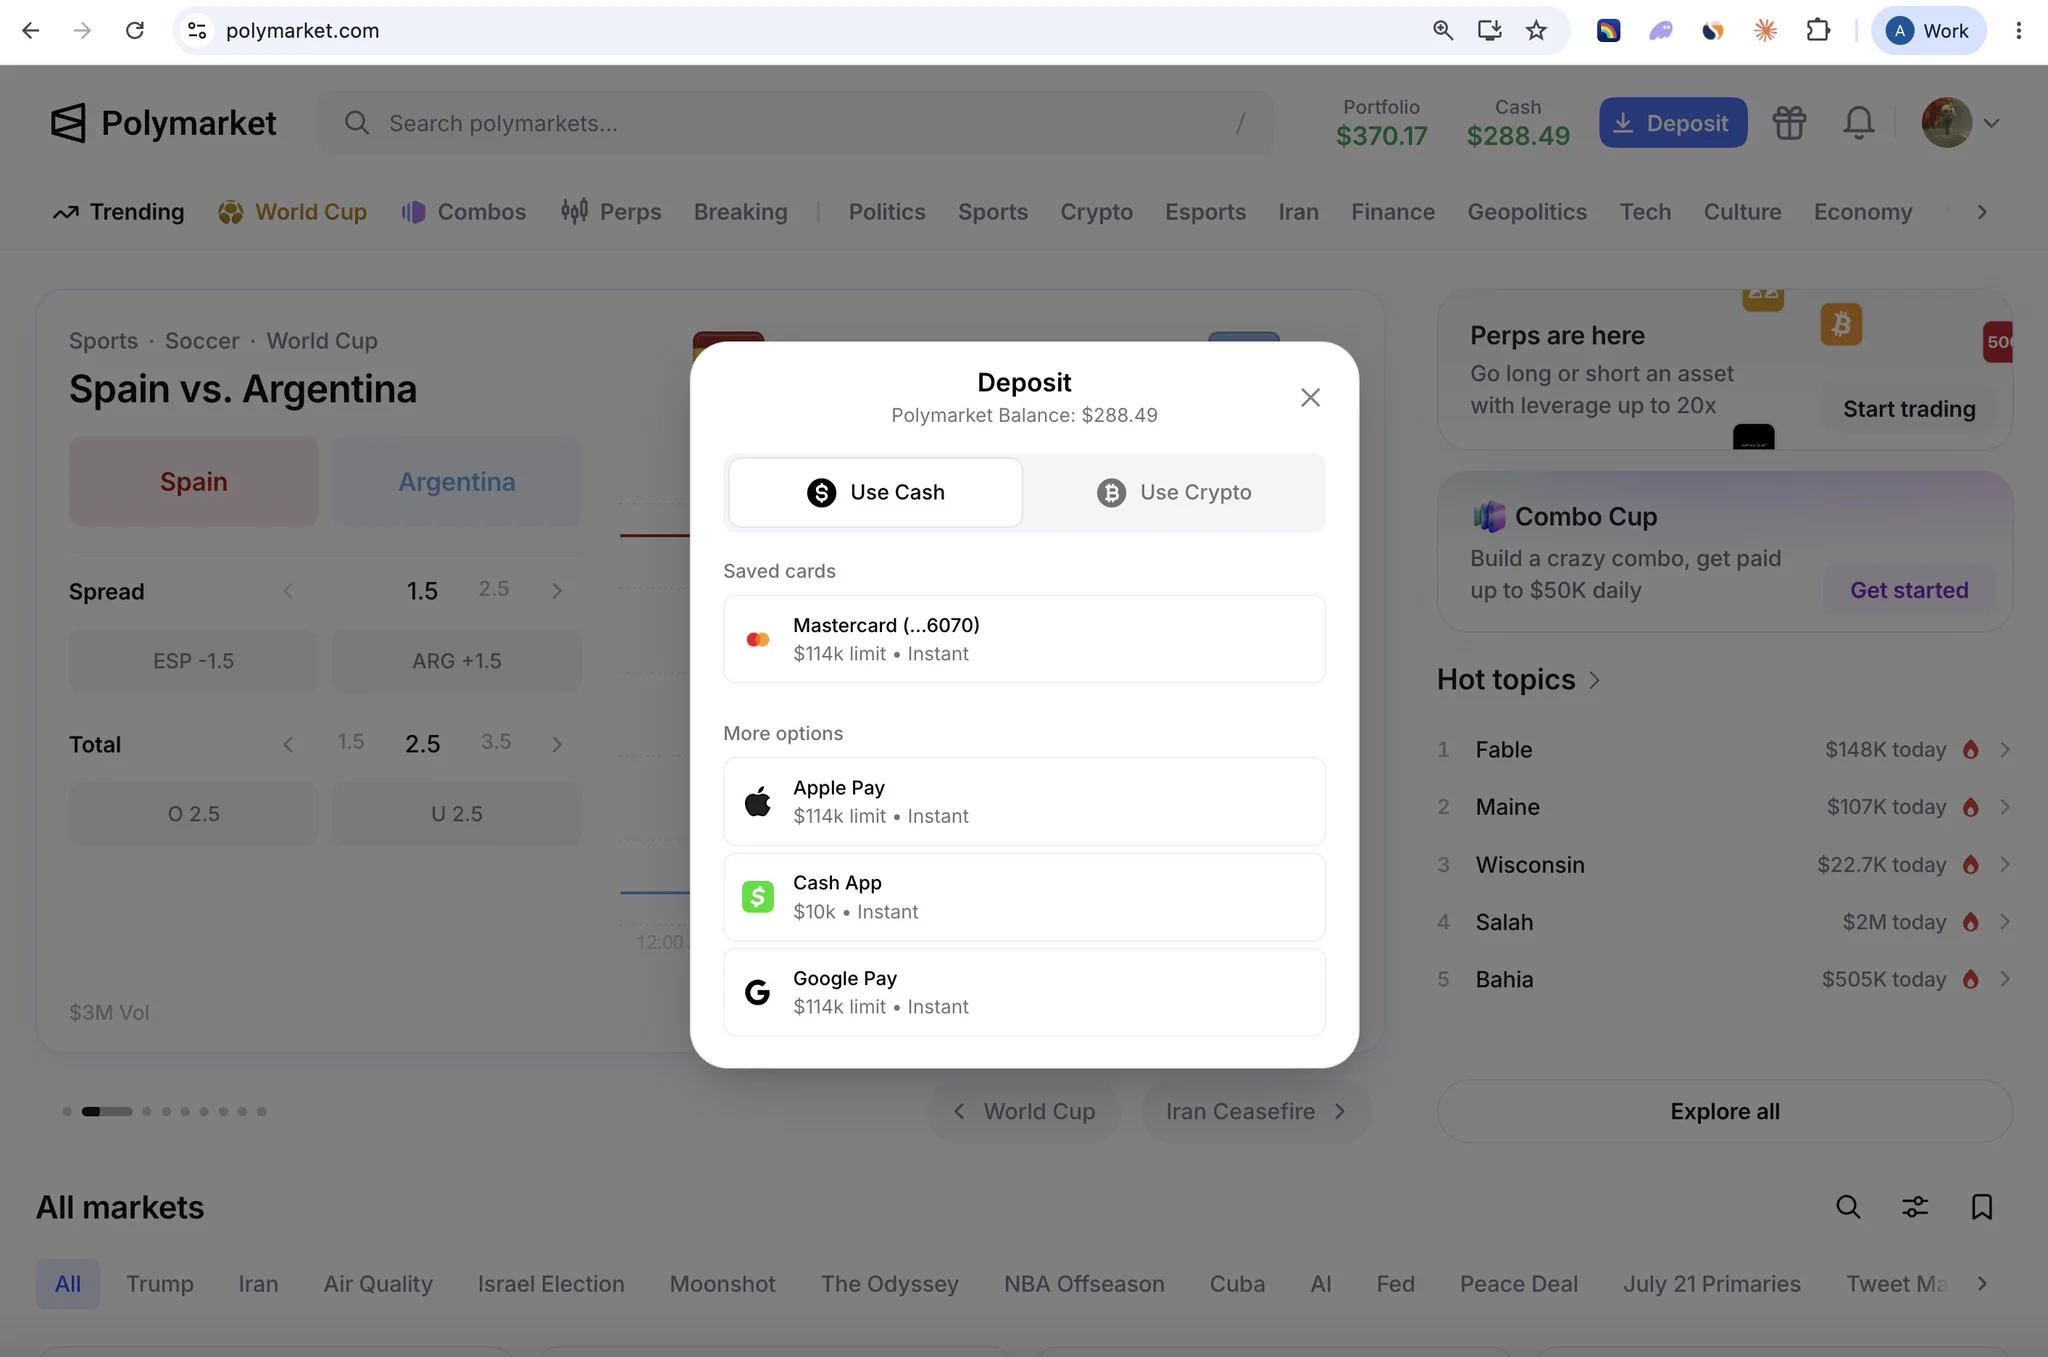Select the Trump filter chip

tap(160, 1284)
